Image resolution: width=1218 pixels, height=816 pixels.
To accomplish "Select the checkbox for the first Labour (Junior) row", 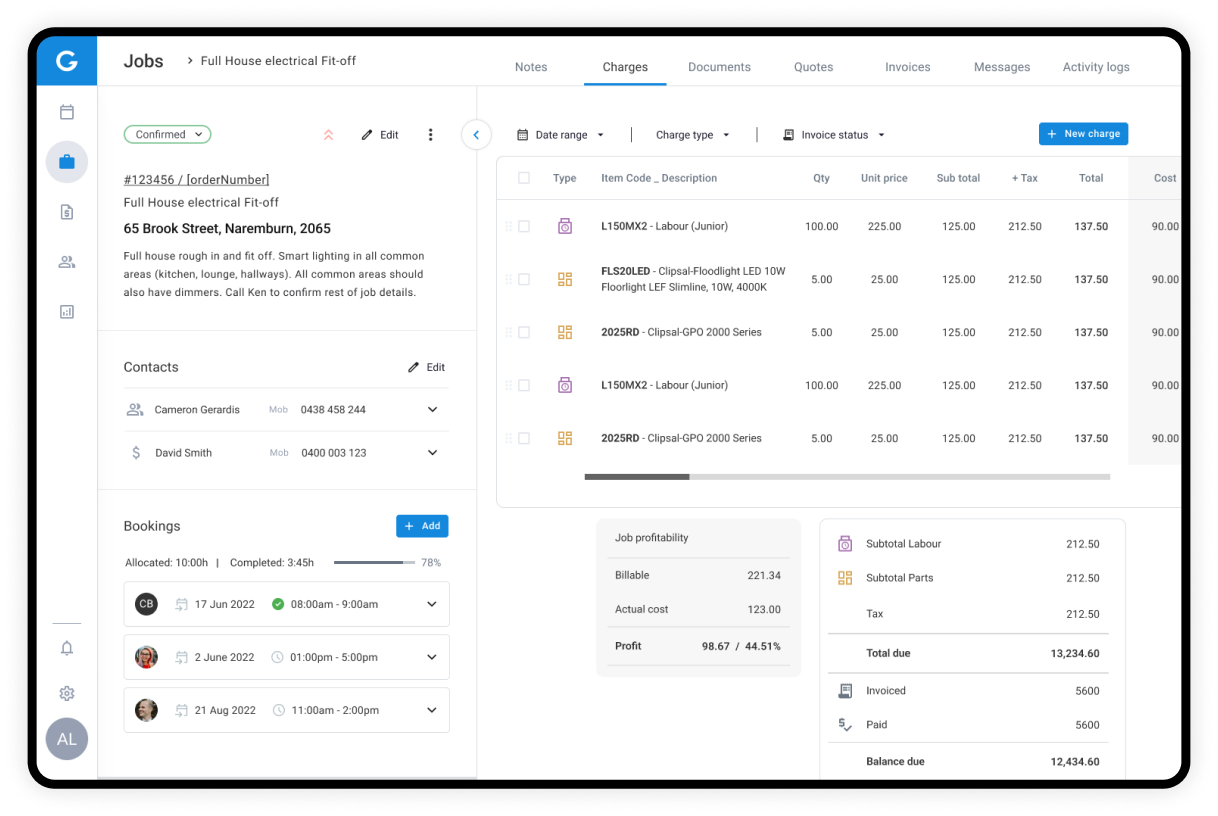I will (x=524, y=227).
